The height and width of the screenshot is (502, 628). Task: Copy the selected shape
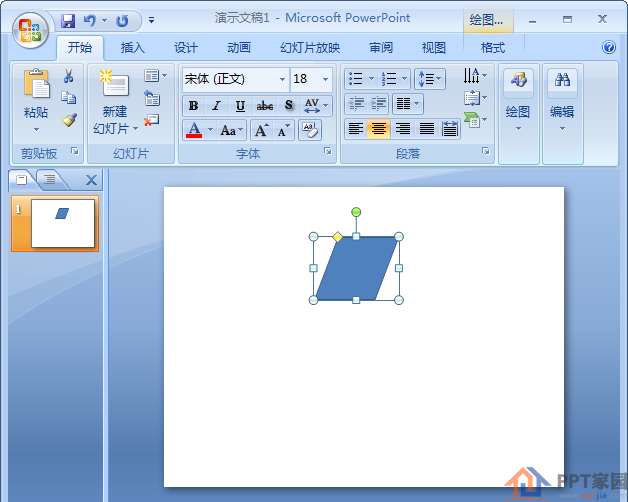[x=68, y=97]
